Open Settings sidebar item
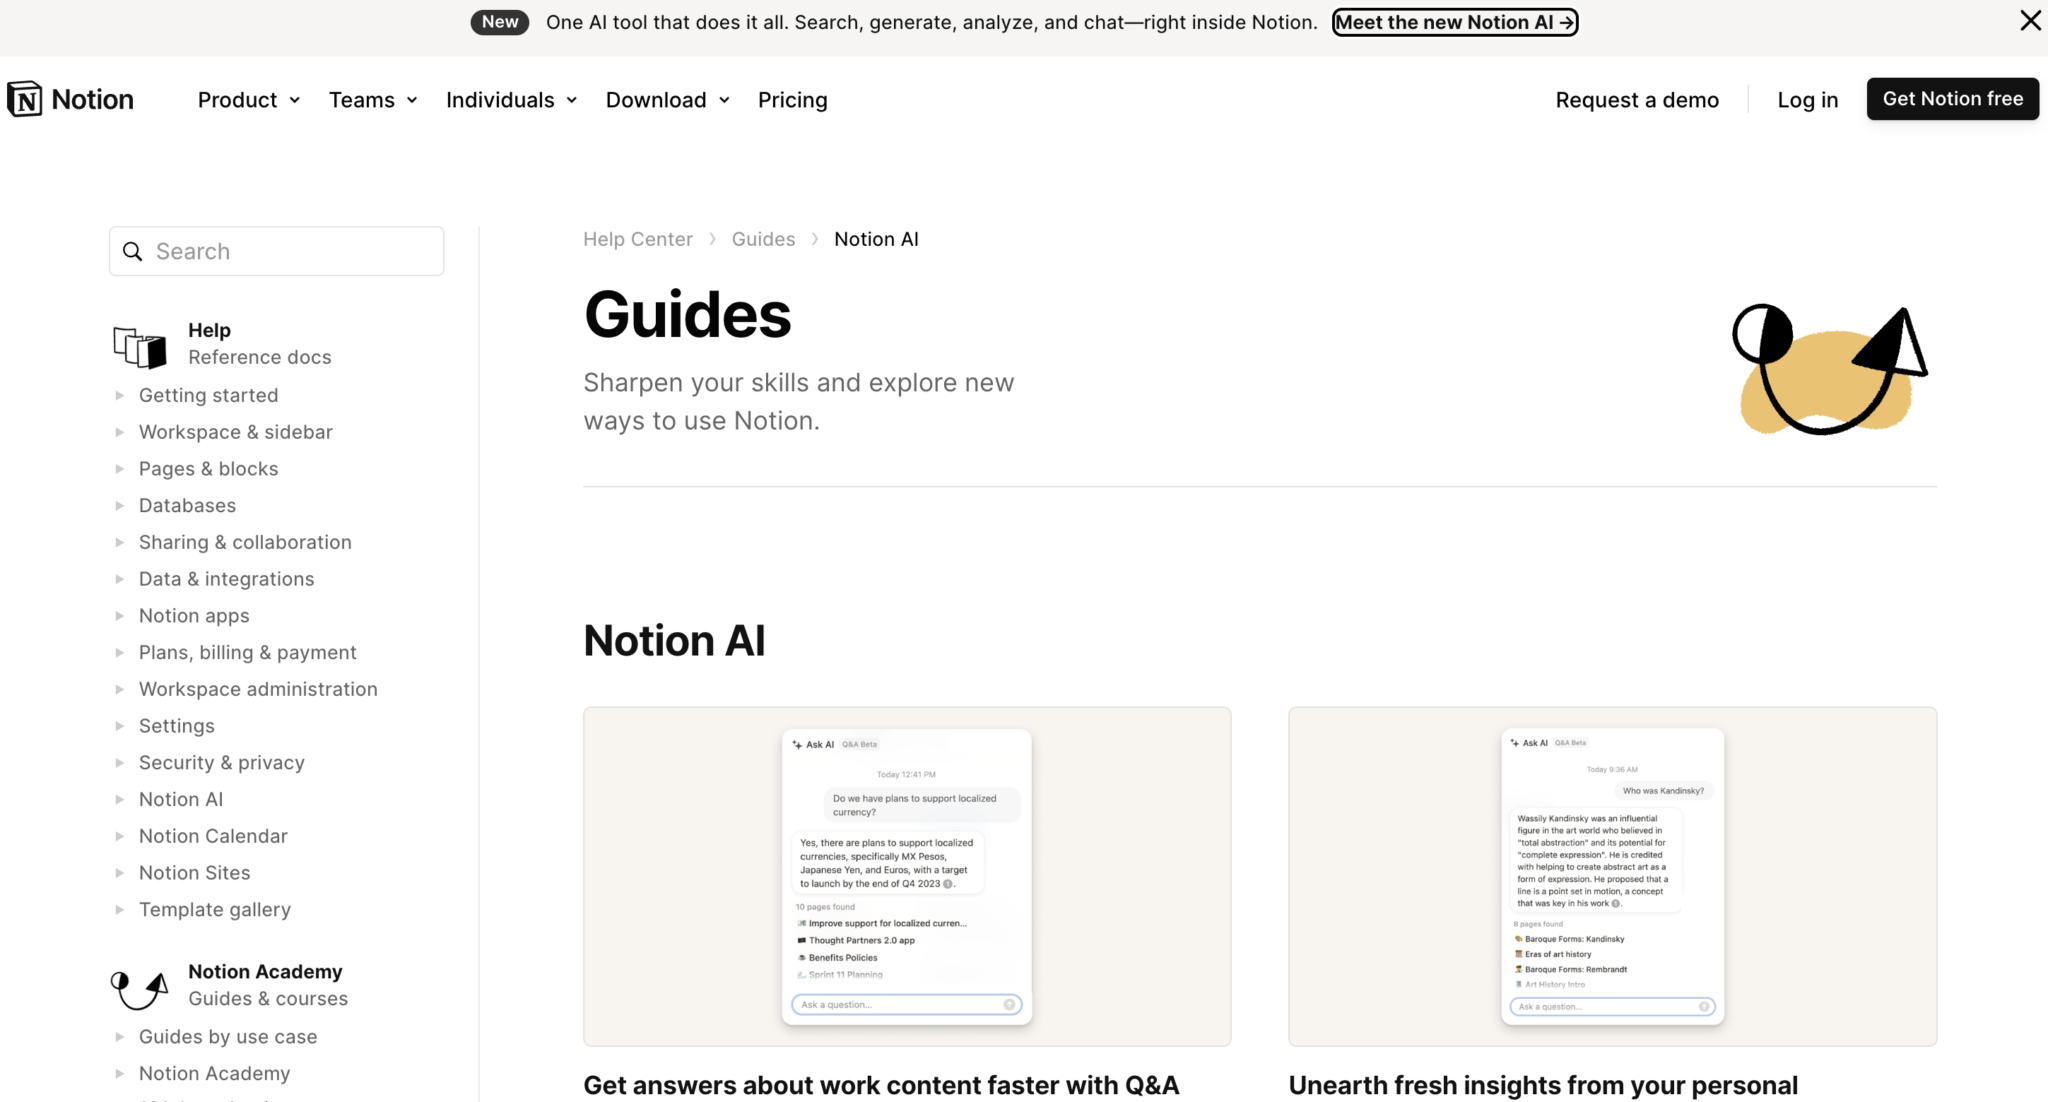Screen dimensions: 2048x1102 click(x=176, y=726)
